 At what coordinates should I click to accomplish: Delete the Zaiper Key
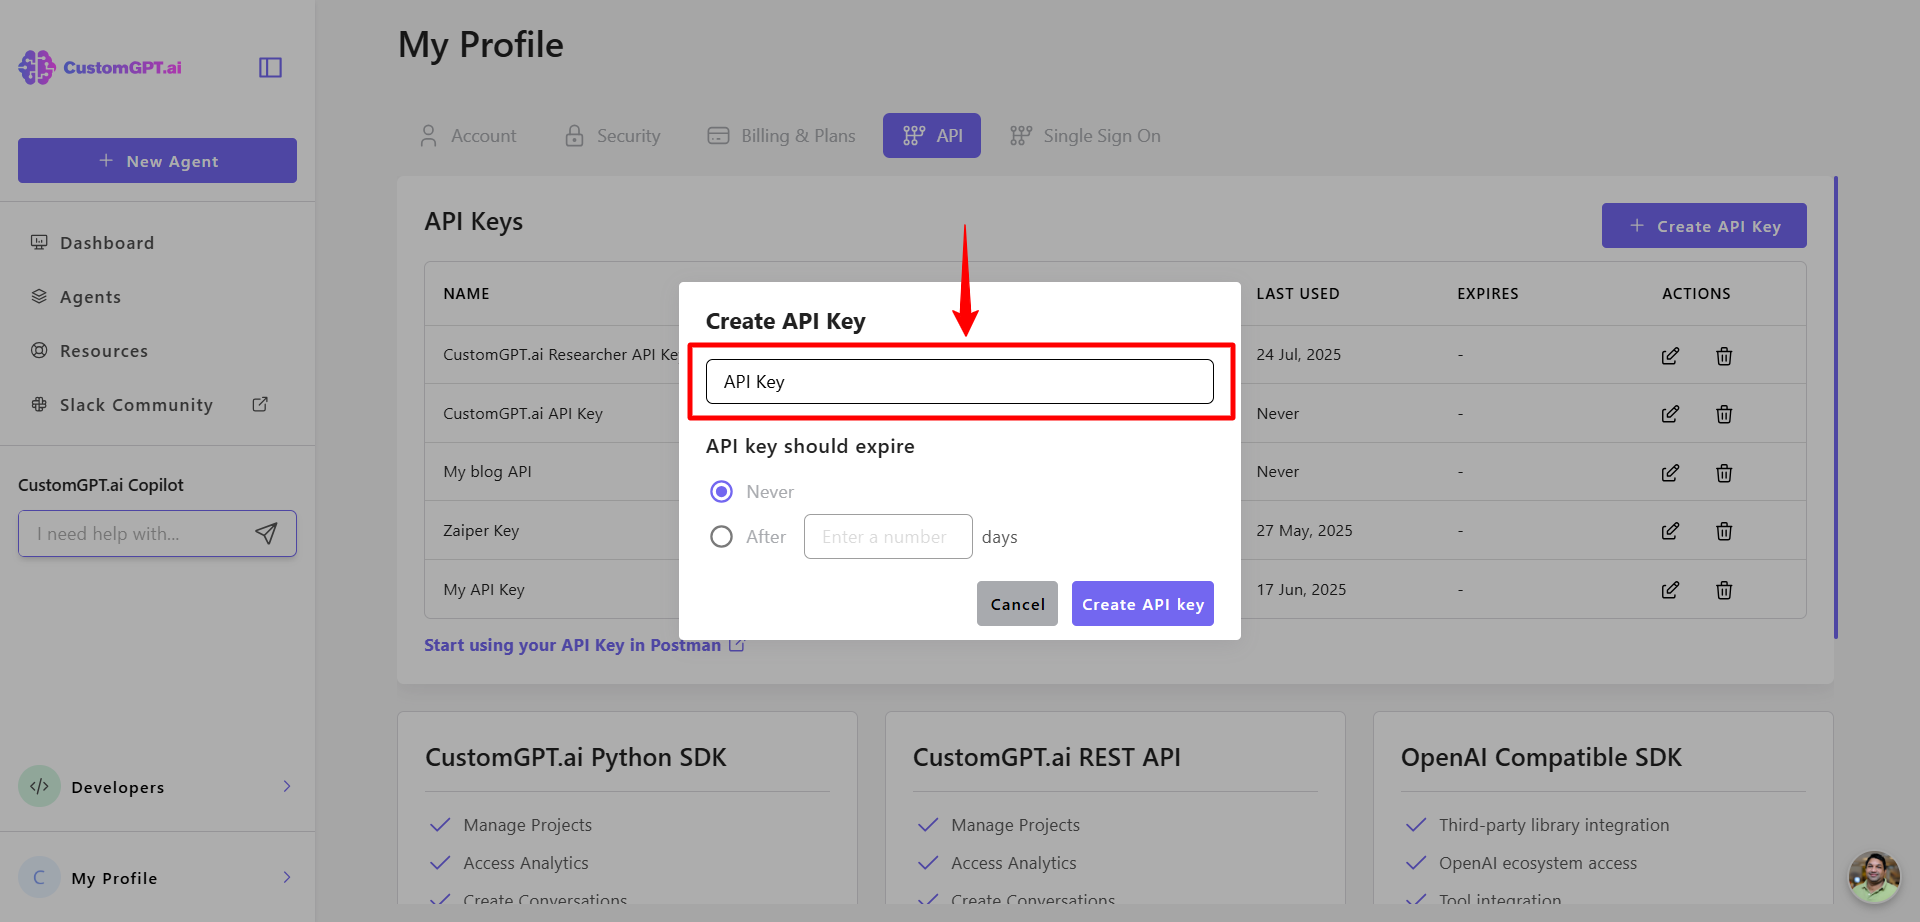tap(1724, 531)
